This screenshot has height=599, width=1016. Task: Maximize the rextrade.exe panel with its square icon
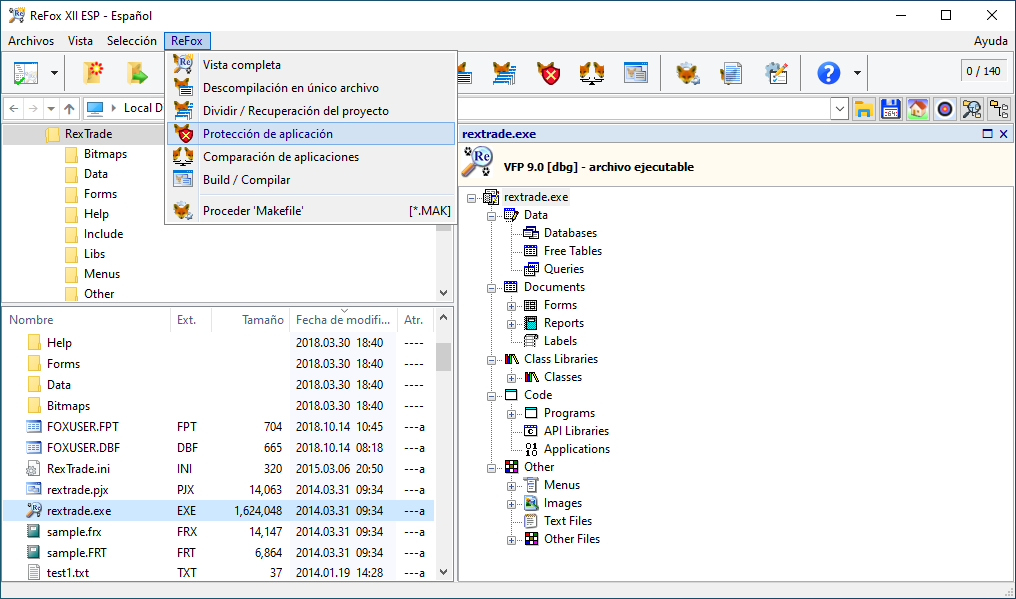point(987,134)
